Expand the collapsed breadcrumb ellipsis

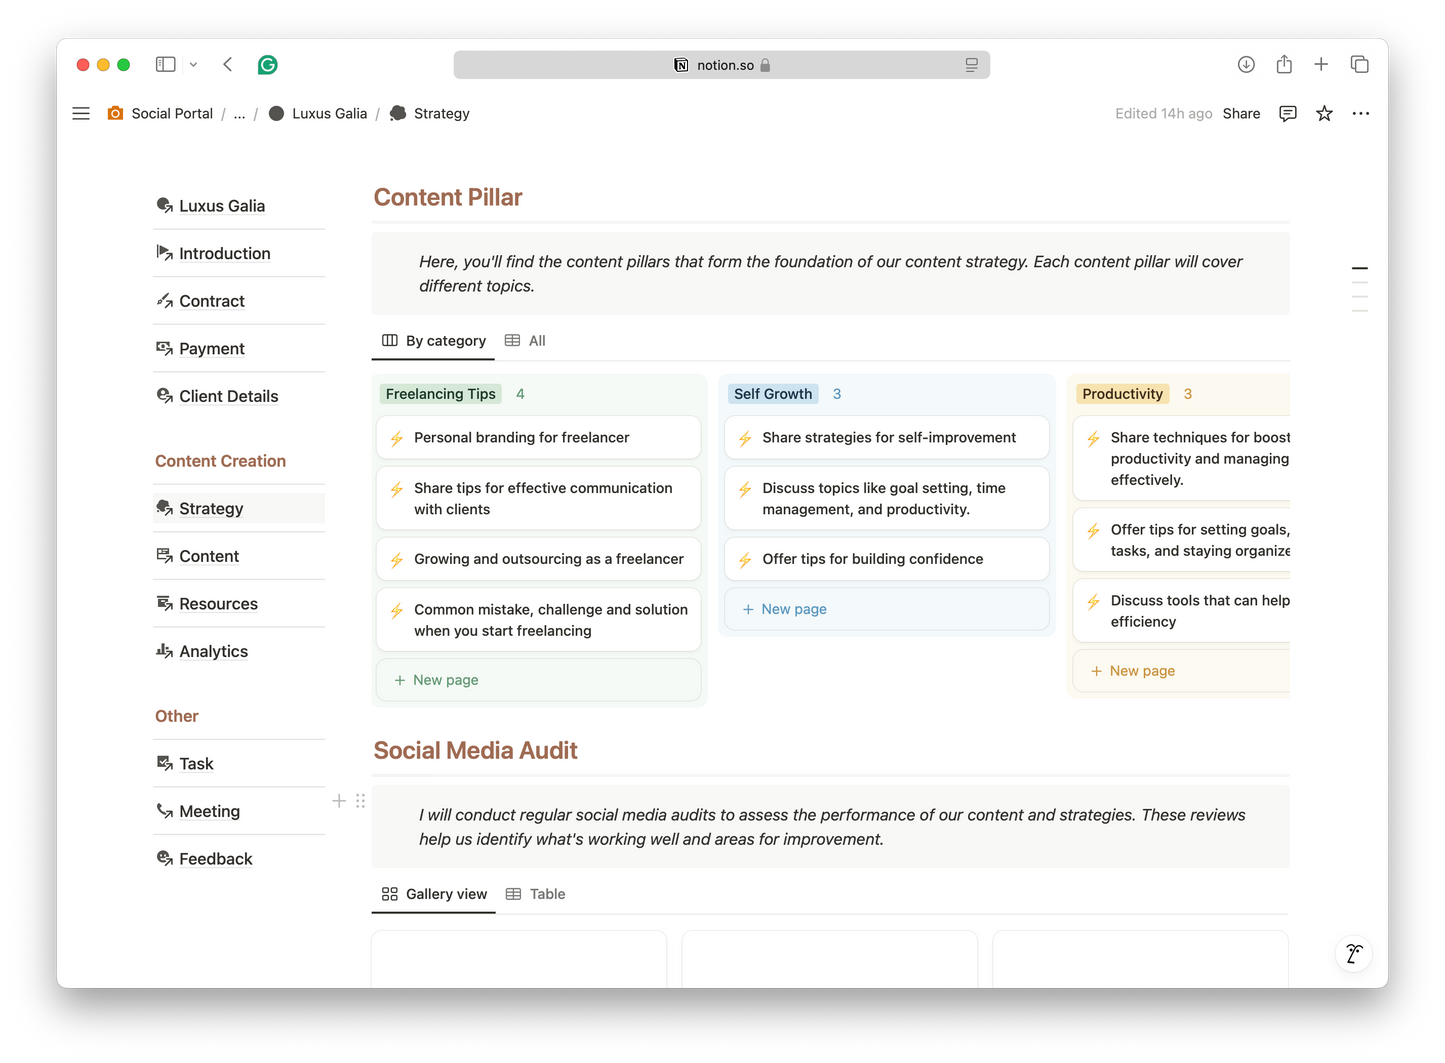point(239,114)
